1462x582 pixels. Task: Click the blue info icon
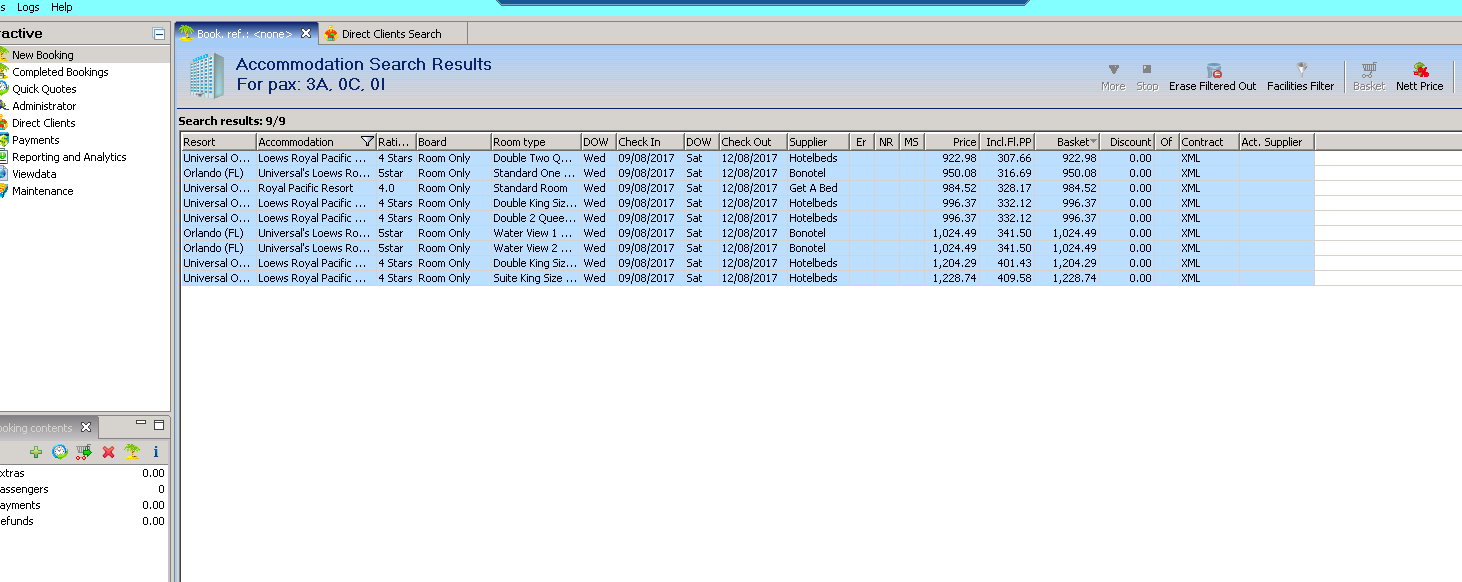point(156,452)
